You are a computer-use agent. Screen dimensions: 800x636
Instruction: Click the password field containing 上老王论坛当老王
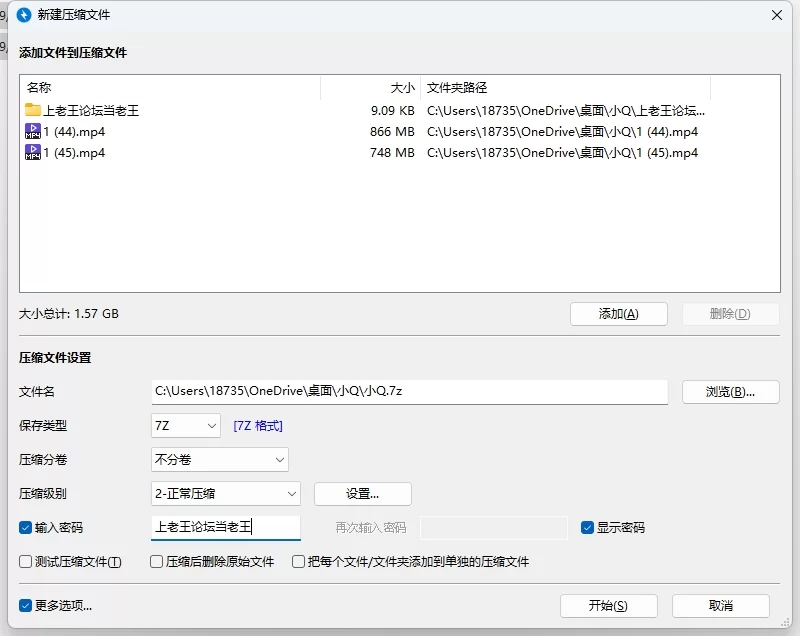226,527
